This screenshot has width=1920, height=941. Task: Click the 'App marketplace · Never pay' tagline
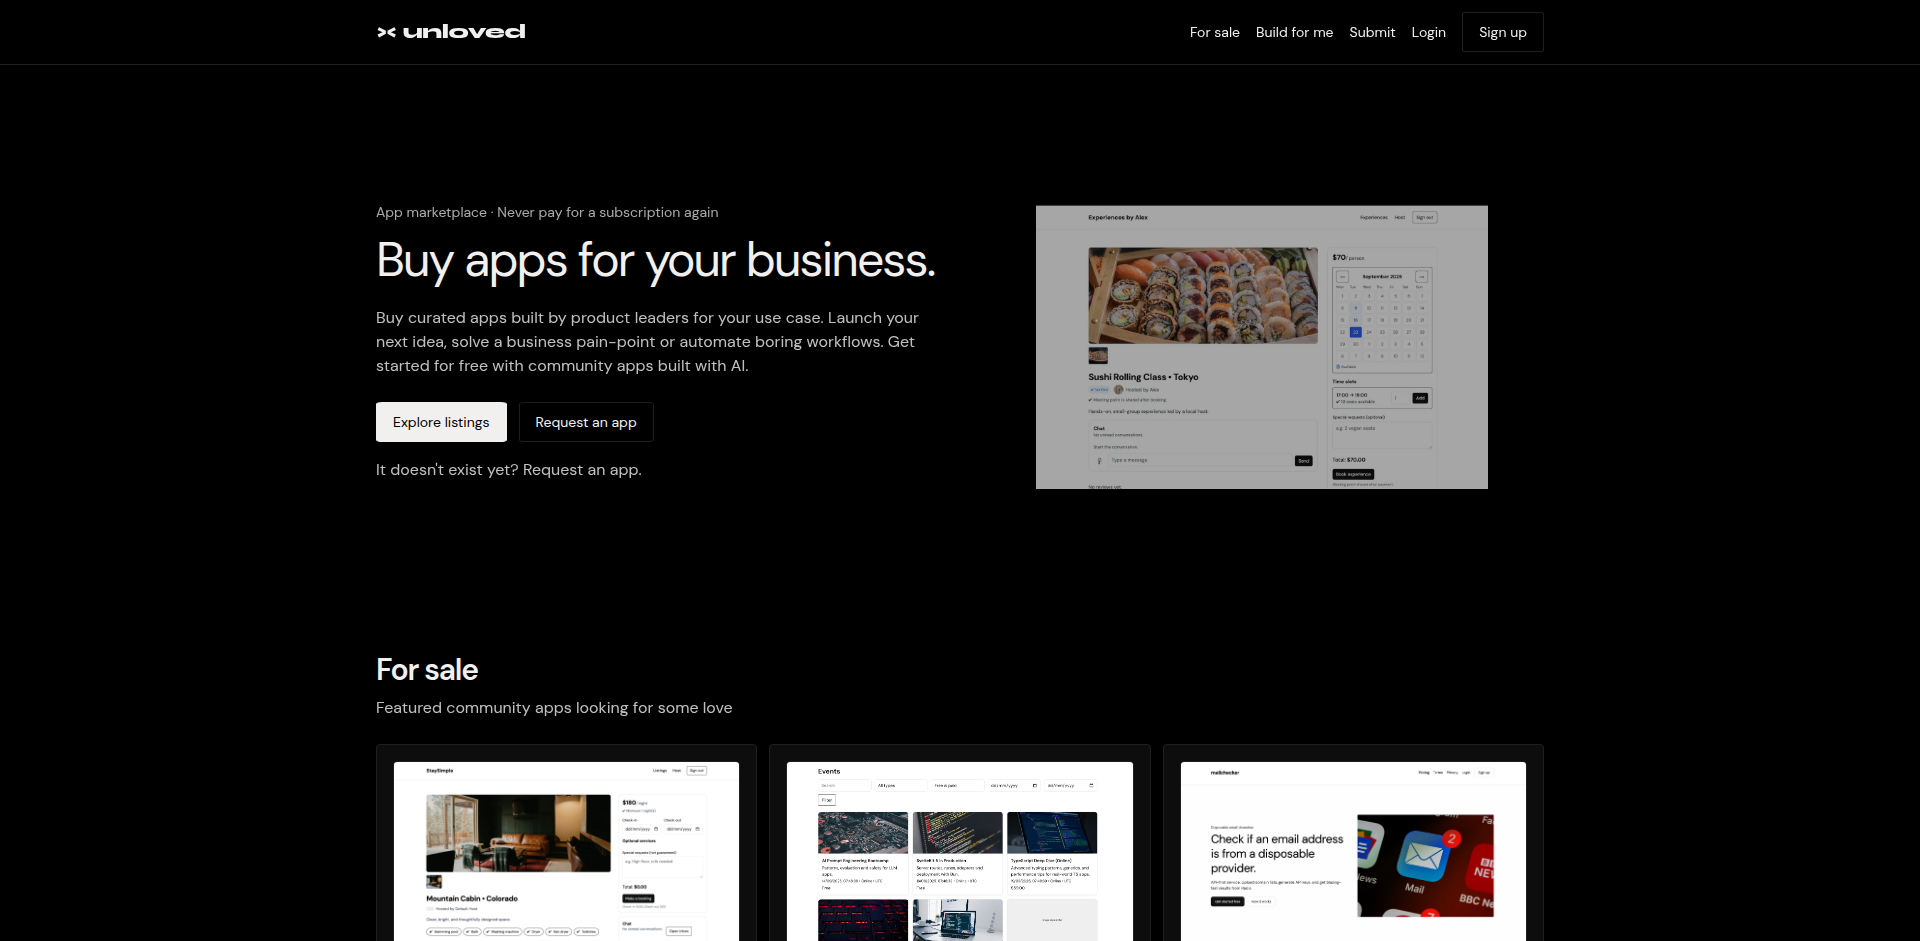[x=547, y=212]
